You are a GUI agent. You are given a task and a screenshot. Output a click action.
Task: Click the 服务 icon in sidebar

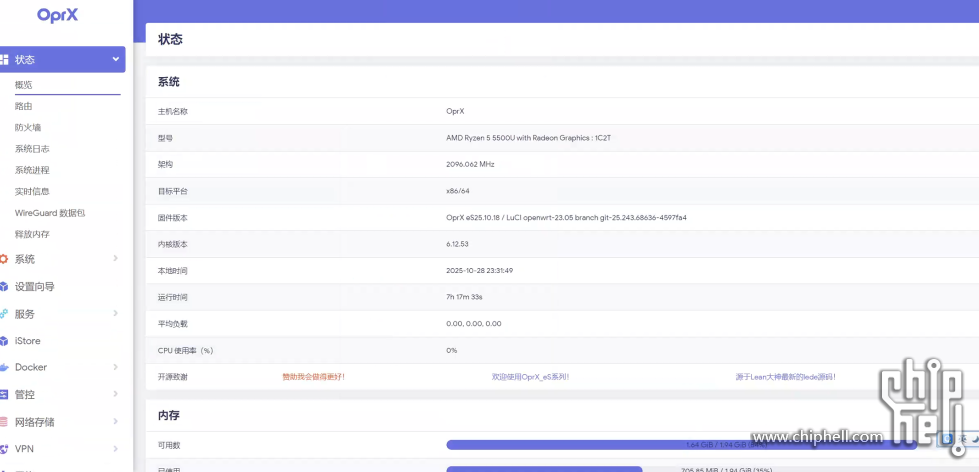pos(4,314)
